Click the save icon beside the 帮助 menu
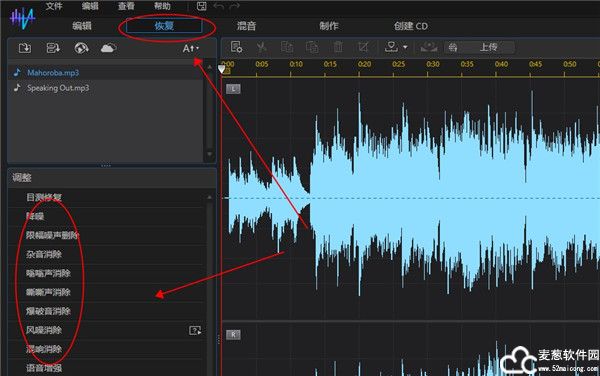Viewport: 600px width, 376px height. tap(202, 6)
